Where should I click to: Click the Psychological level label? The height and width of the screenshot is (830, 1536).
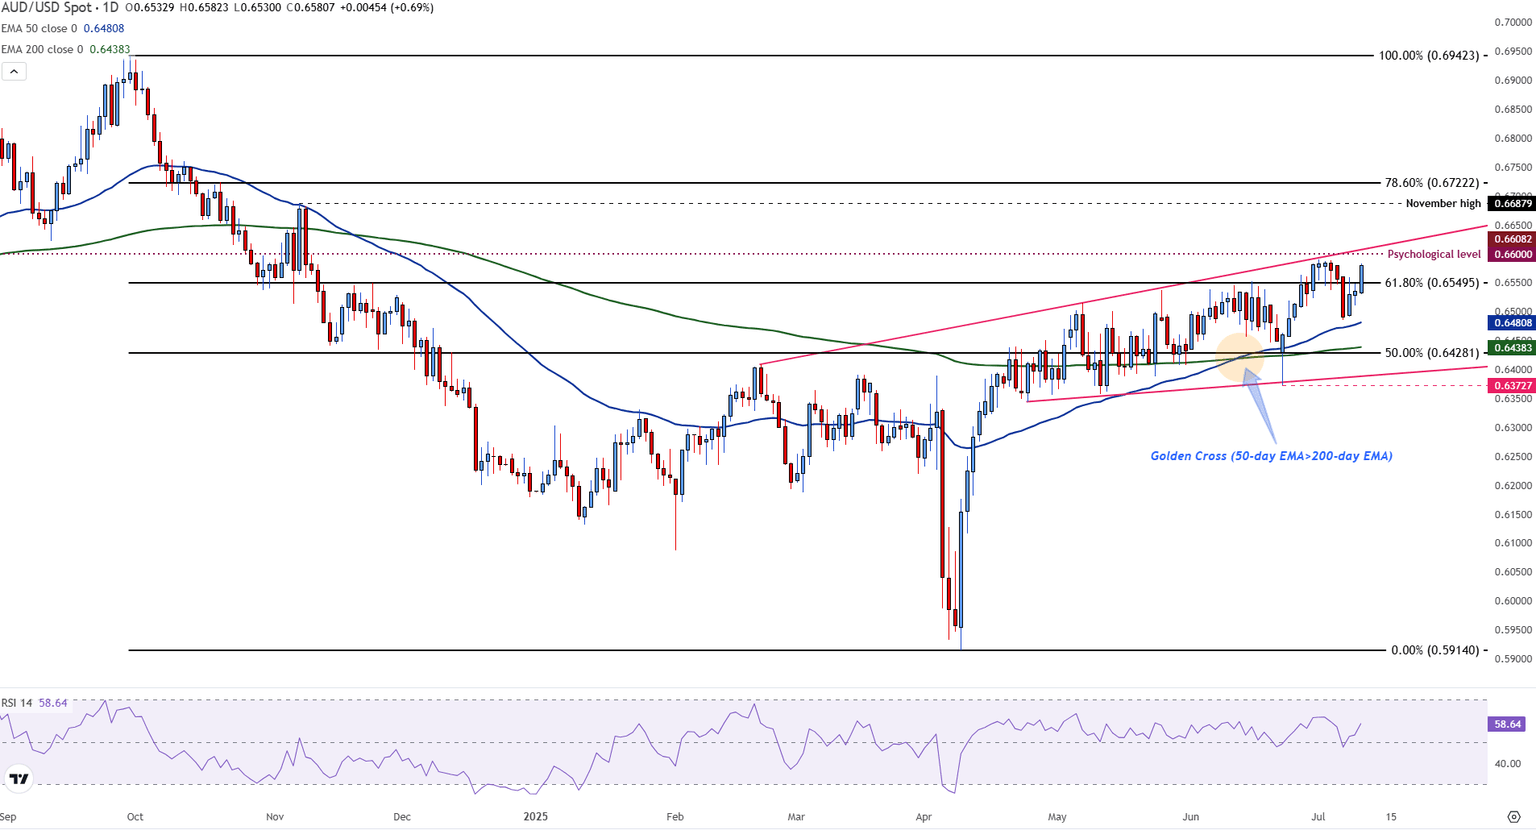[1434, 254]
